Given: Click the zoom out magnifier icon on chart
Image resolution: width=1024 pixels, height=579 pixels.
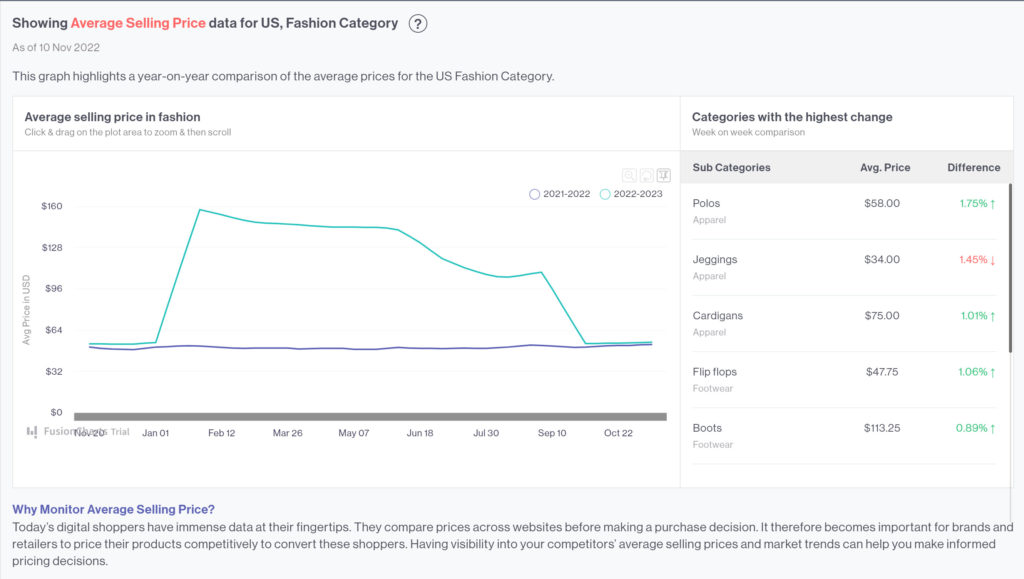Looking at the screenshot, I should pos(629,175).
